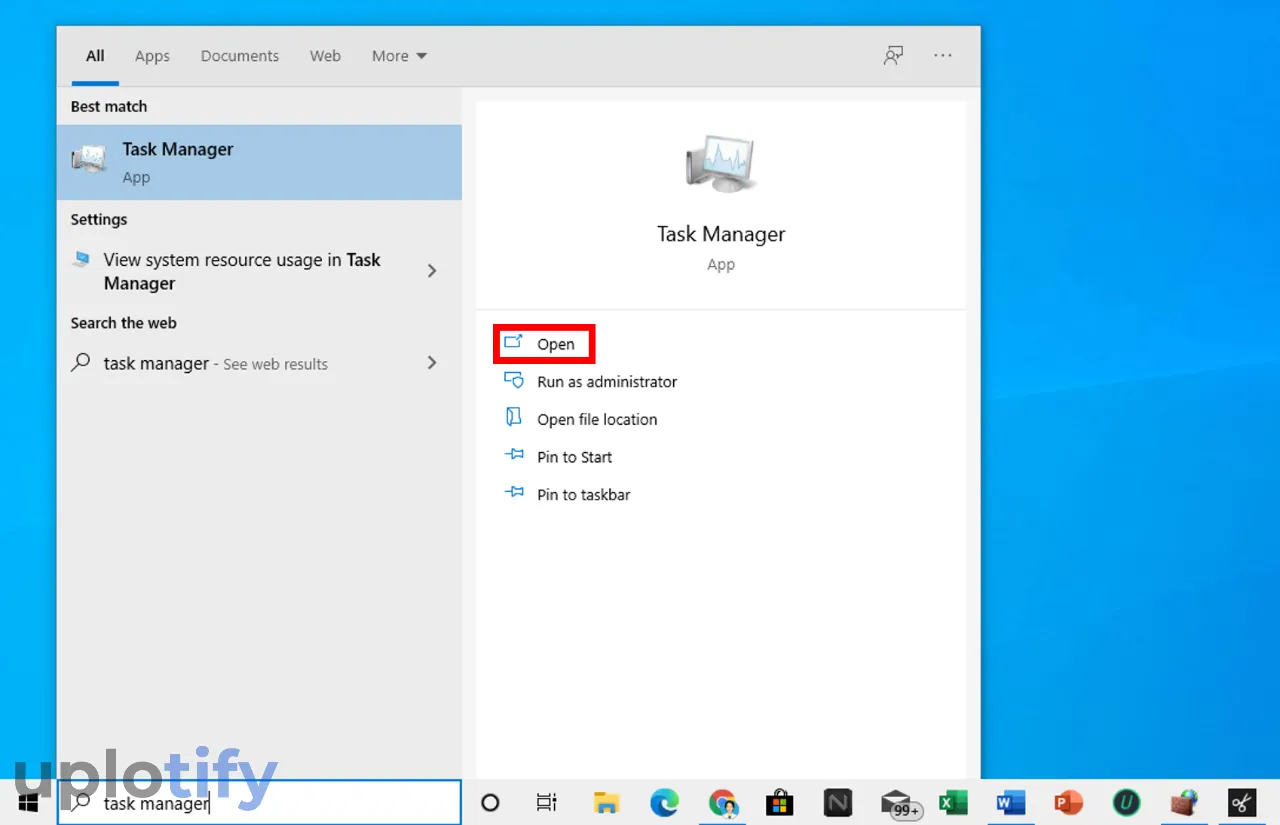1280x825 pixels.
Task: Click the Search the web heading
Action: (124, 323)
